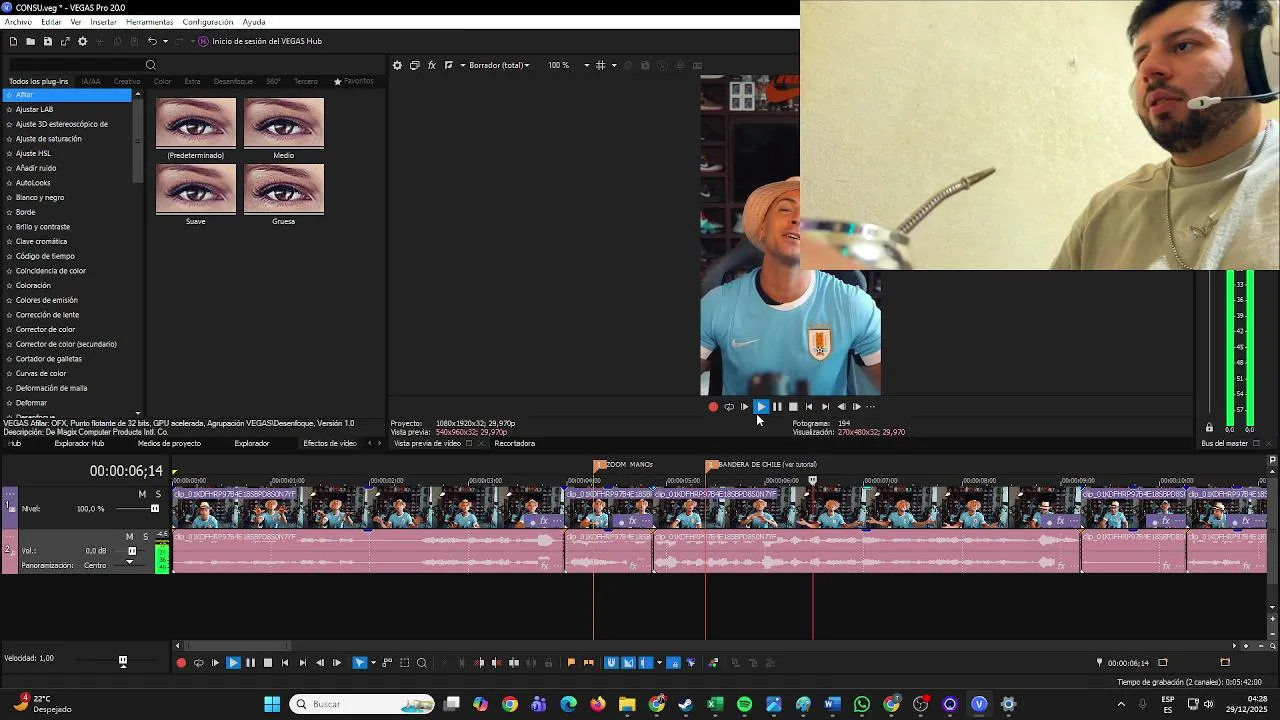Go to start in preview transport
The height and width of the screenshot is (720, 1280).
pyautogui.click(x=809, y=407)
